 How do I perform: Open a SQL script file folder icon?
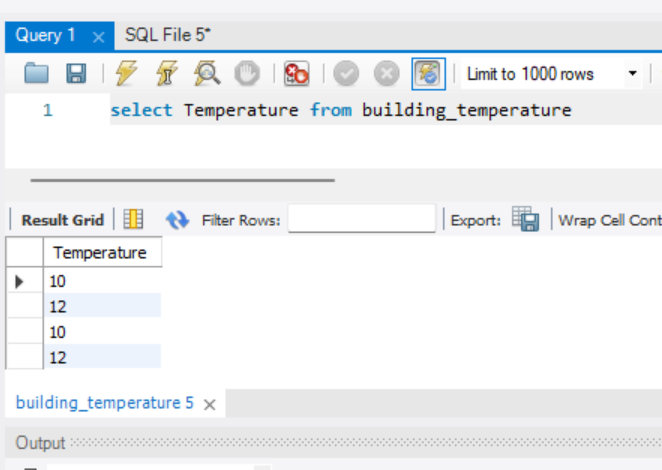(x=36, y=73)
